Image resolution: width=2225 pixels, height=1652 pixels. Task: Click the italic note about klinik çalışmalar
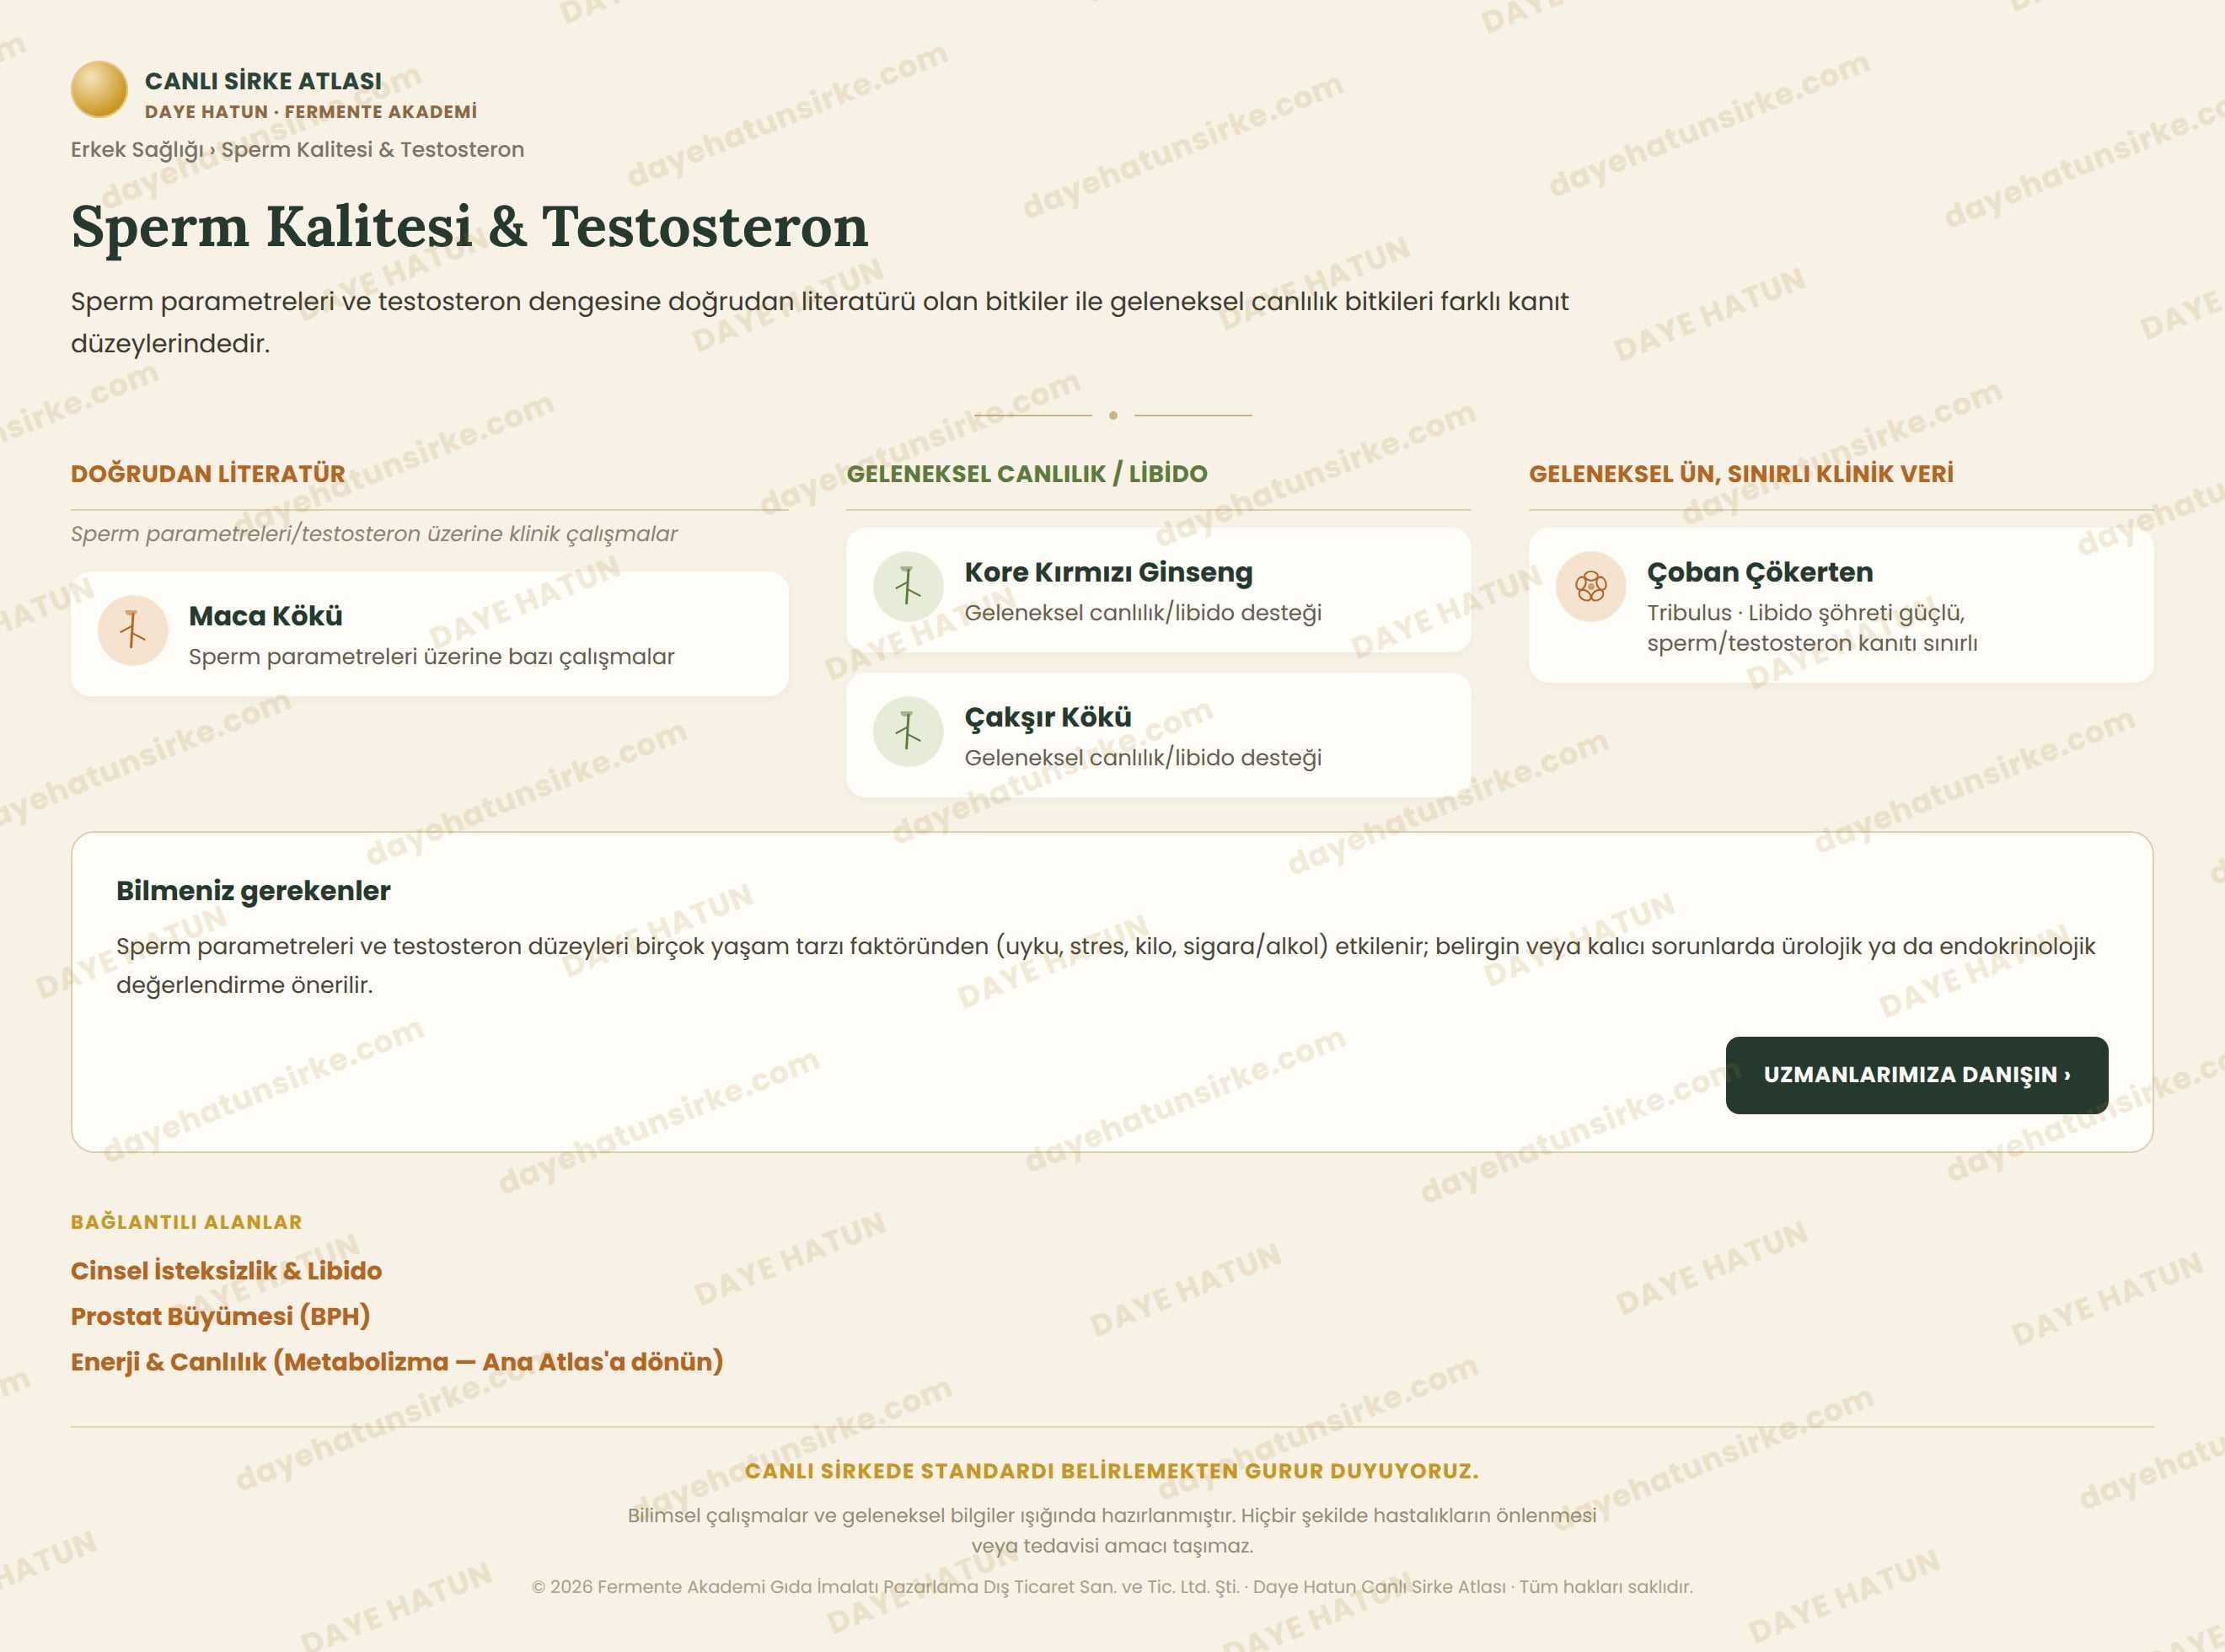pyautogui.click(x=374, y=534)
